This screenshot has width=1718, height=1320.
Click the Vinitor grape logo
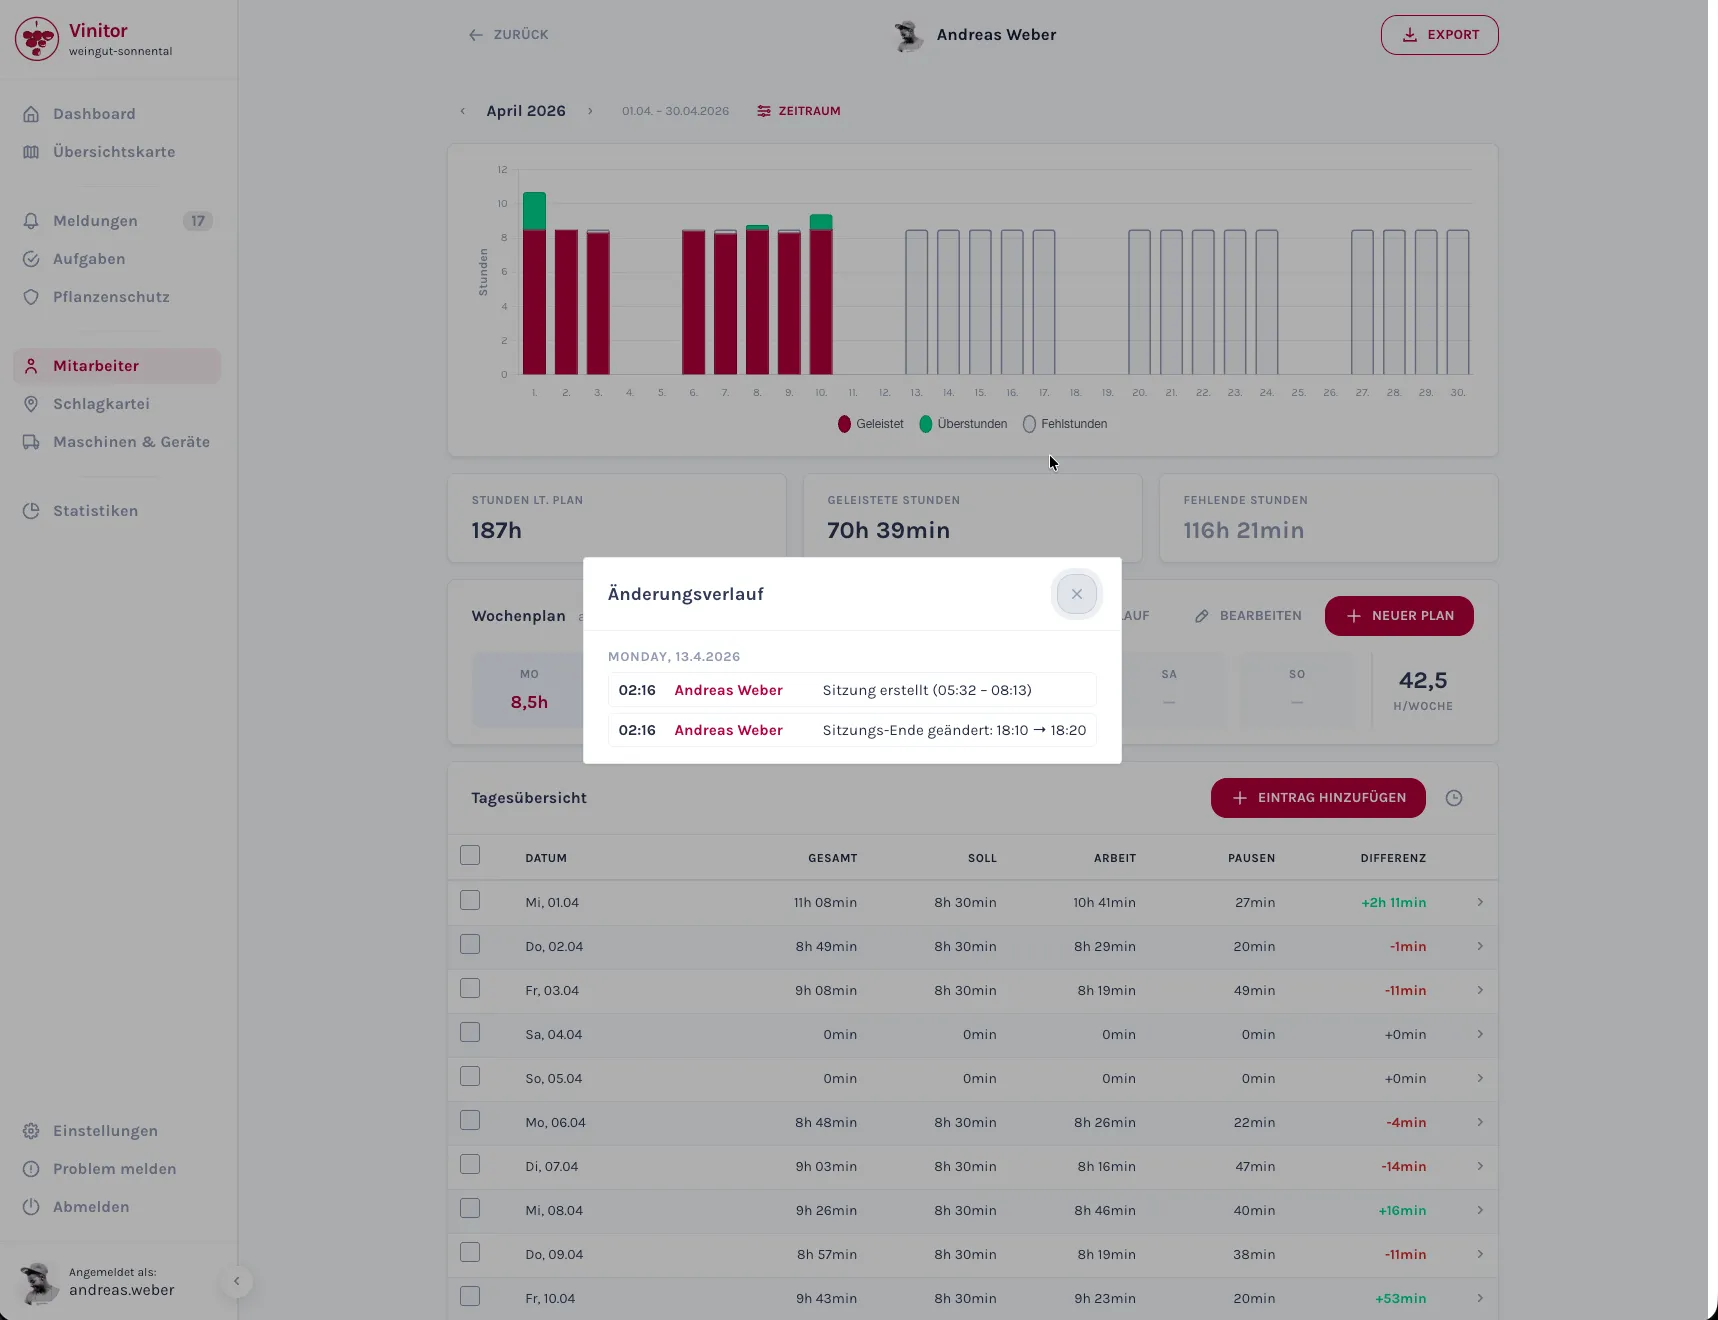pos(37,39)
